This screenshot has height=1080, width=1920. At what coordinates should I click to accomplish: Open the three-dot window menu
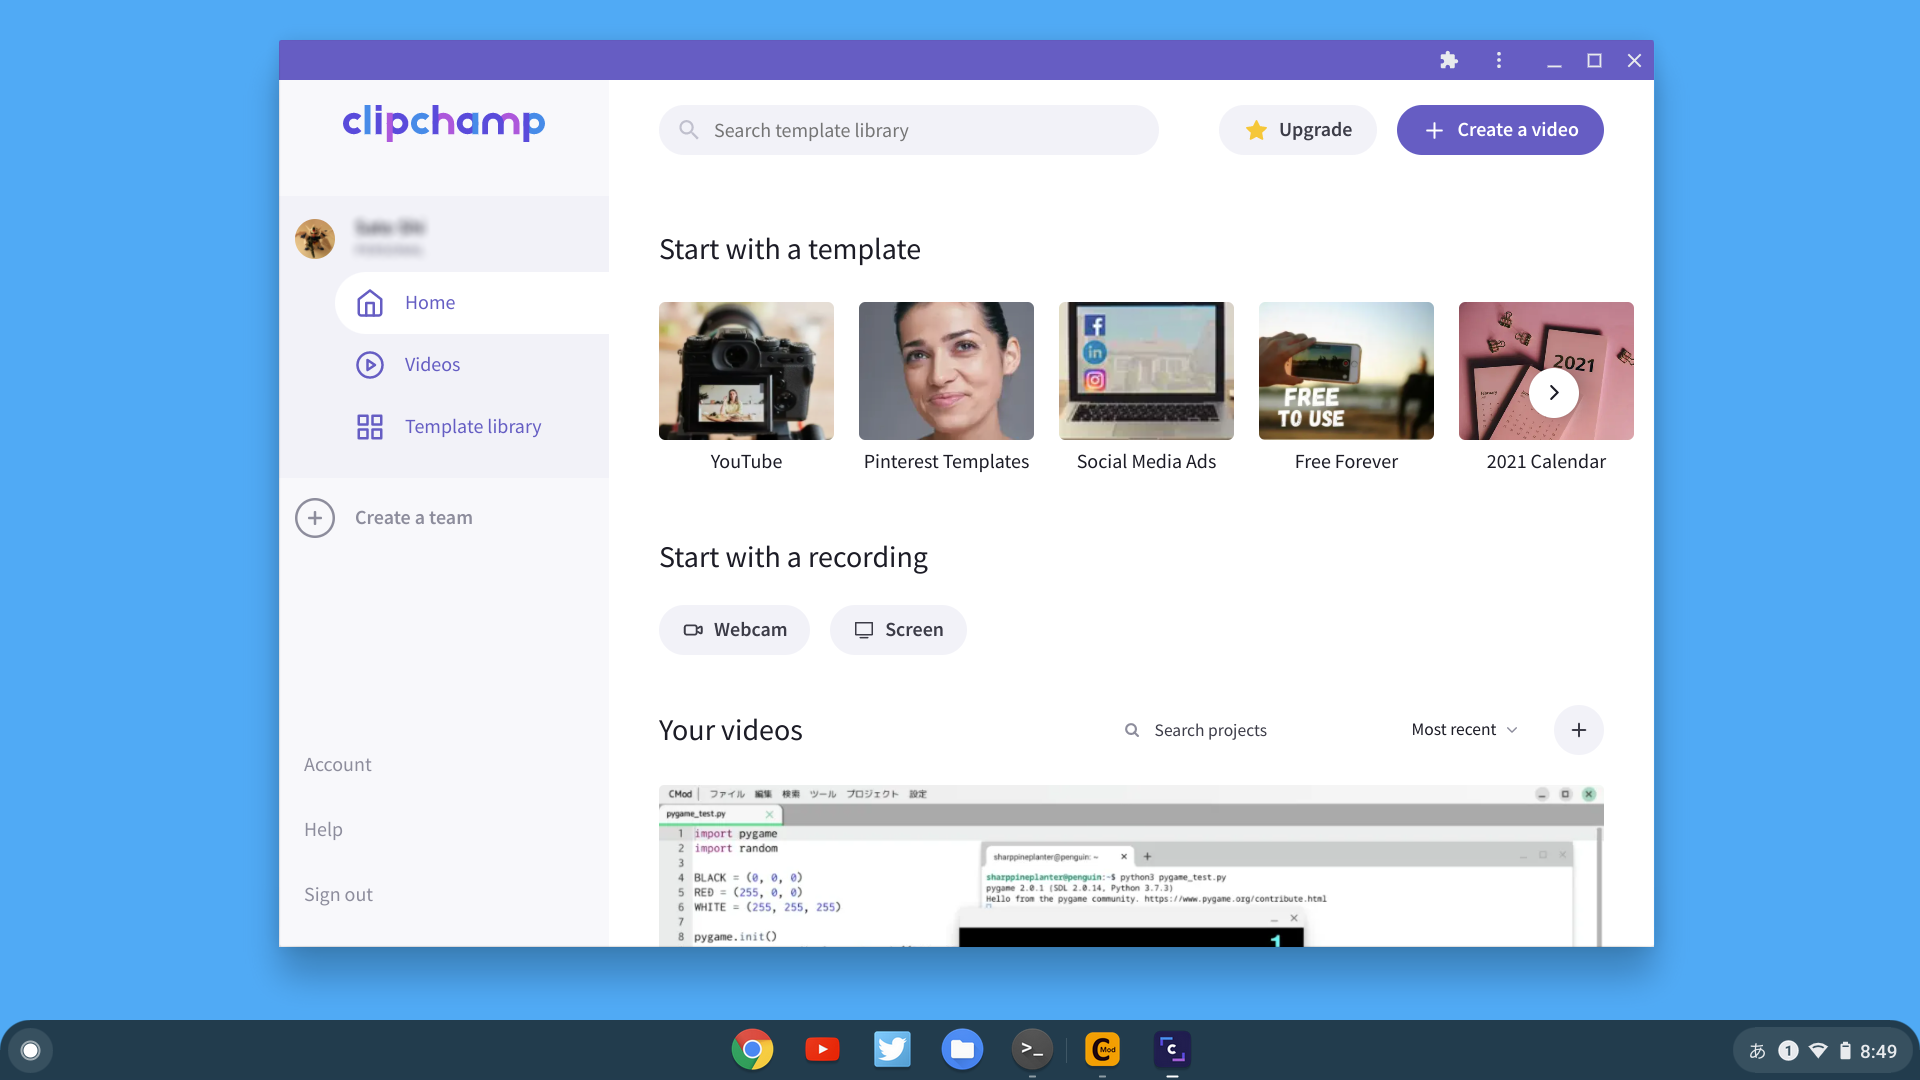click(1498, 60)
